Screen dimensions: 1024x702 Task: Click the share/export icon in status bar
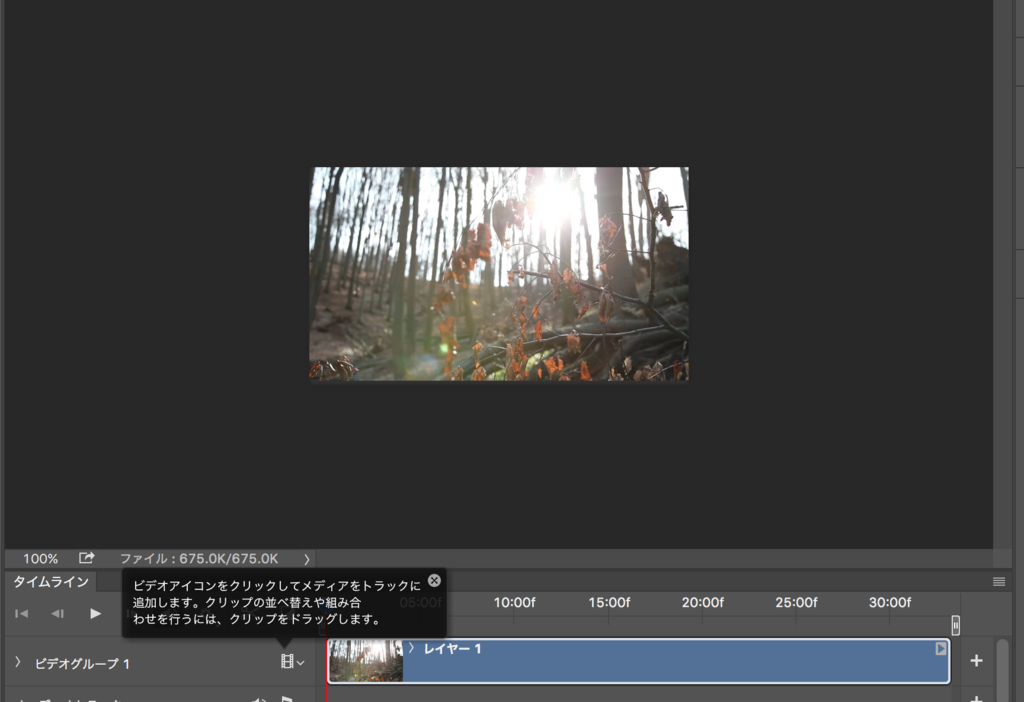click(86, 558)
